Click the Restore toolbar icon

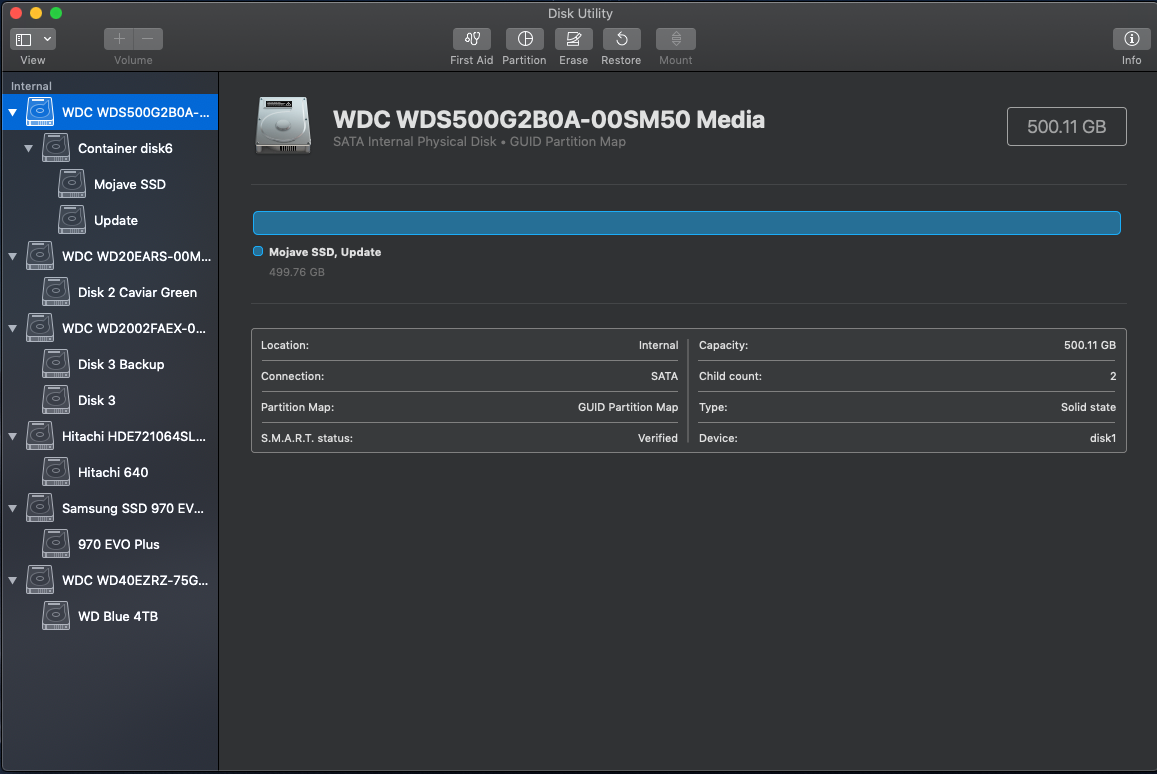coord(621,39)
